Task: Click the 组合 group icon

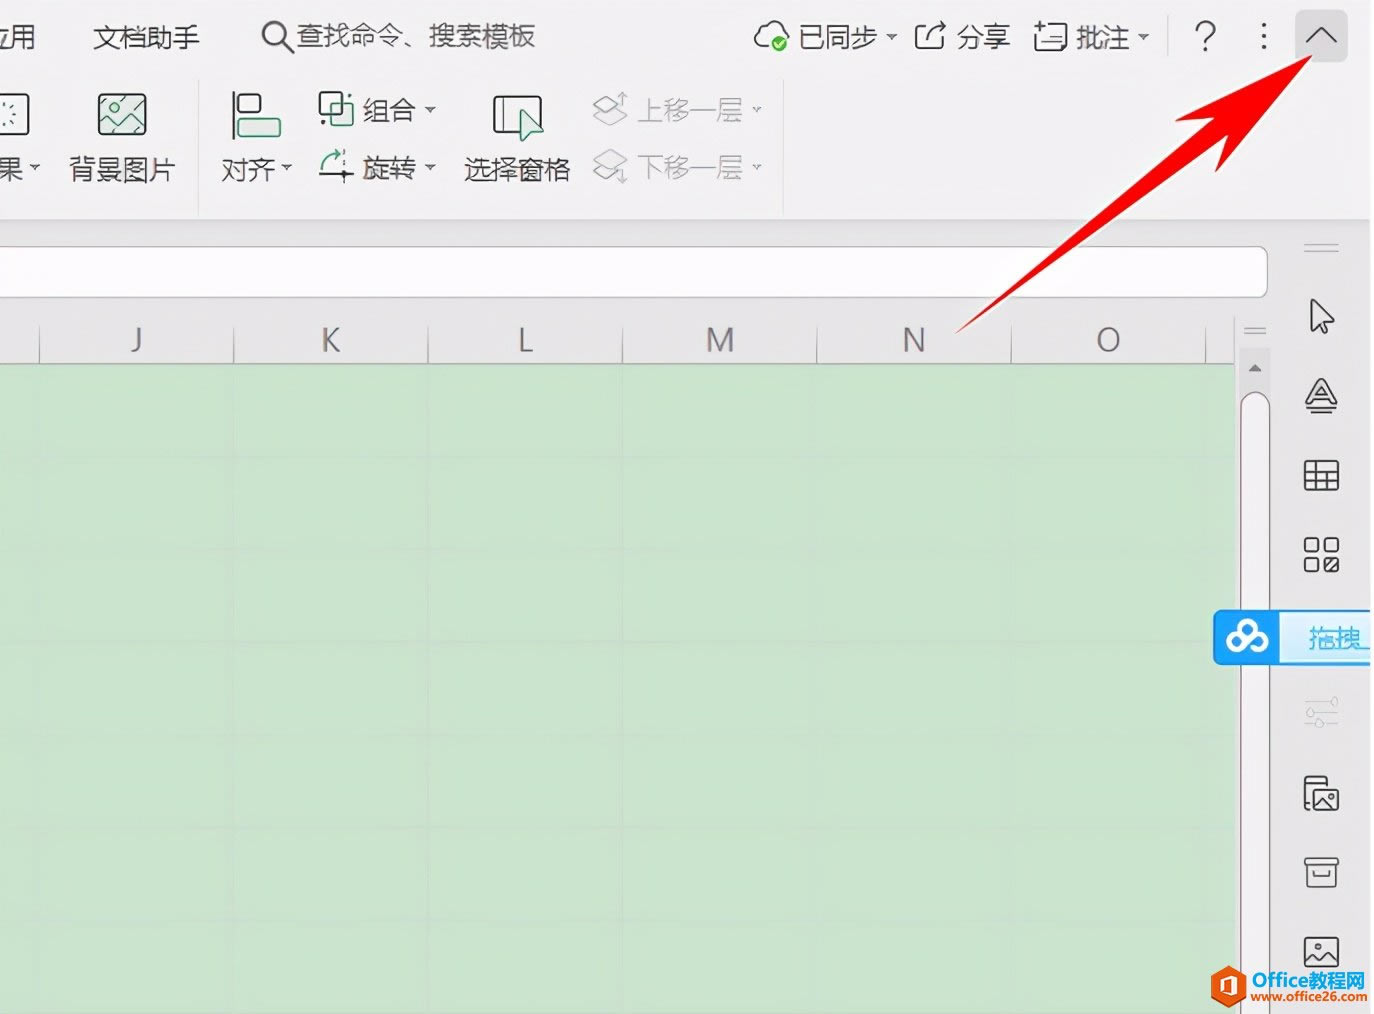Action: (x=336, y=108)
